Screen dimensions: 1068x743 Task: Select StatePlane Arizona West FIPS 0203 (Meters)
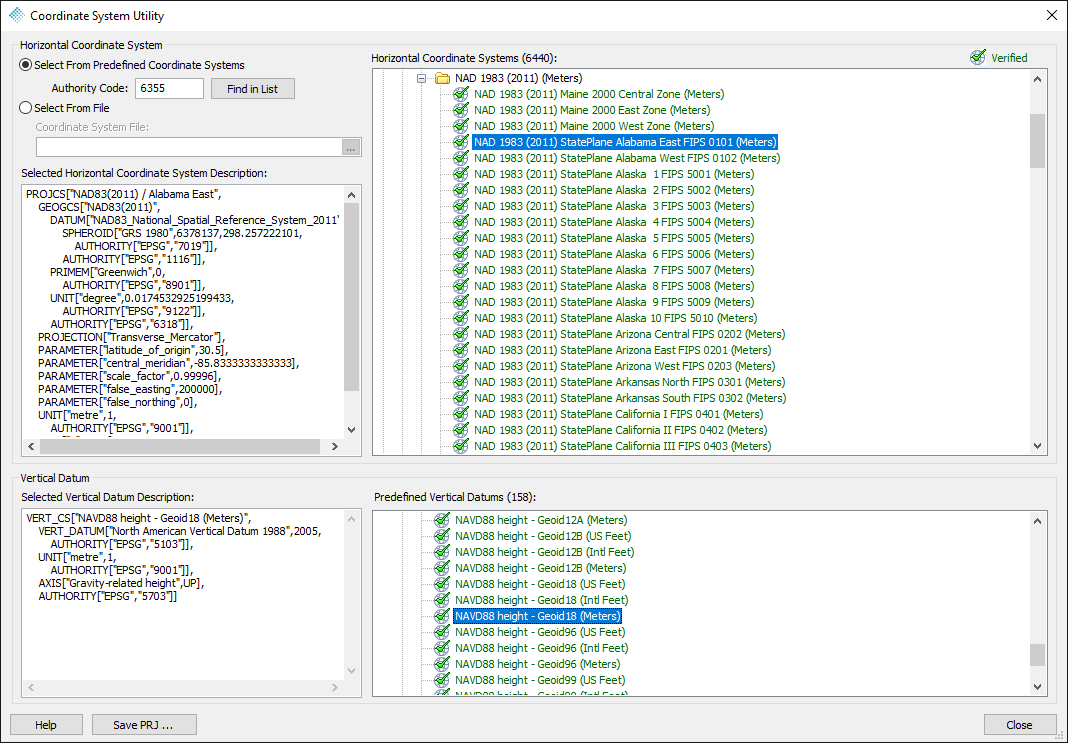pos(624,366)
